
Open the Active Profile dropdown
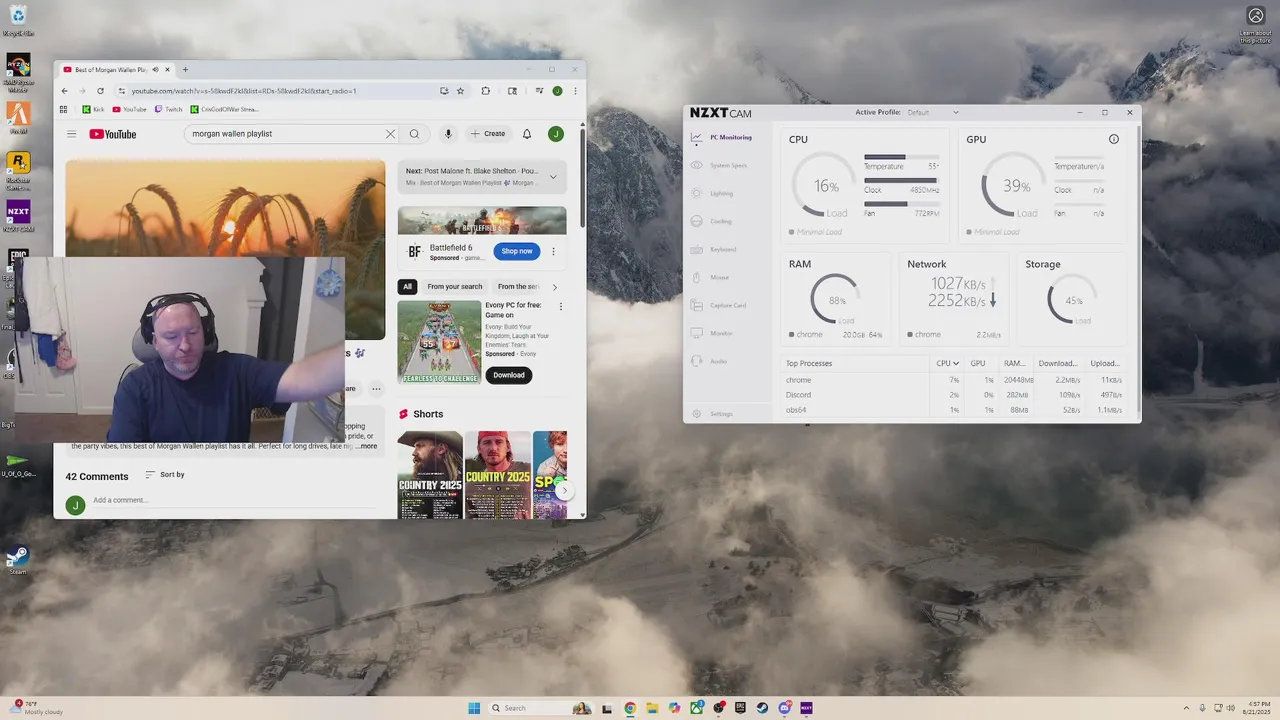pyautogui.click(x=931, y=112)
